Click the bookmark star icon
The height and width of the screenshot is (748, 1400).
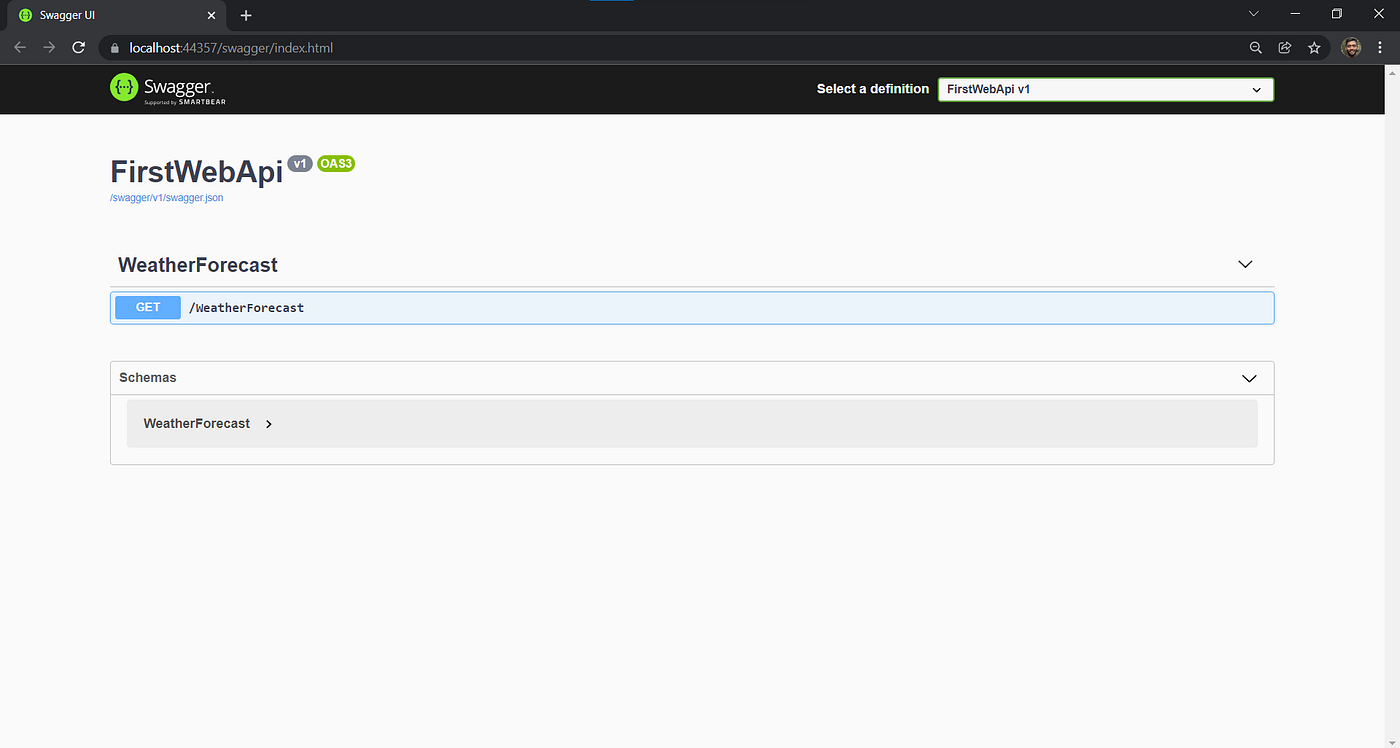[x=1313, y=47]
